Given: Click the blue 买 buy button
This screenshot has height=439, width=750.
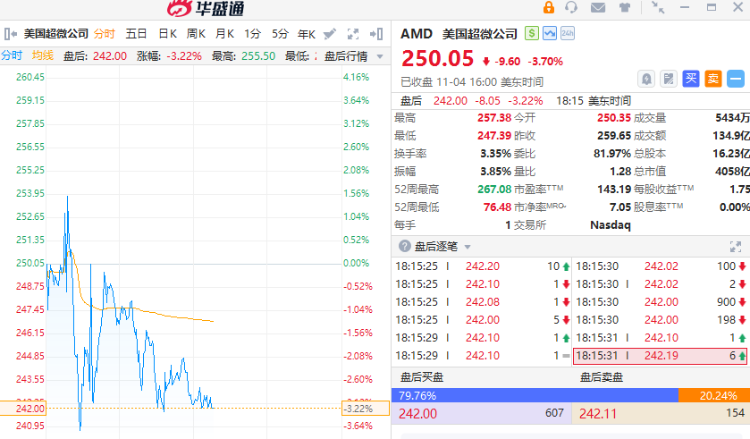Looking at the screenshot, I should tap(691, 78).
